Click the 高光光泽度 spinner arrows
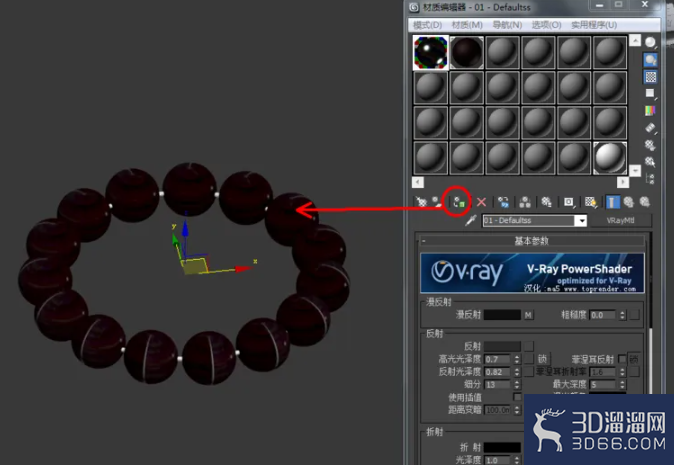Viewport: 674px width, 465px height. pyautogui.click(x=517, y=359)
